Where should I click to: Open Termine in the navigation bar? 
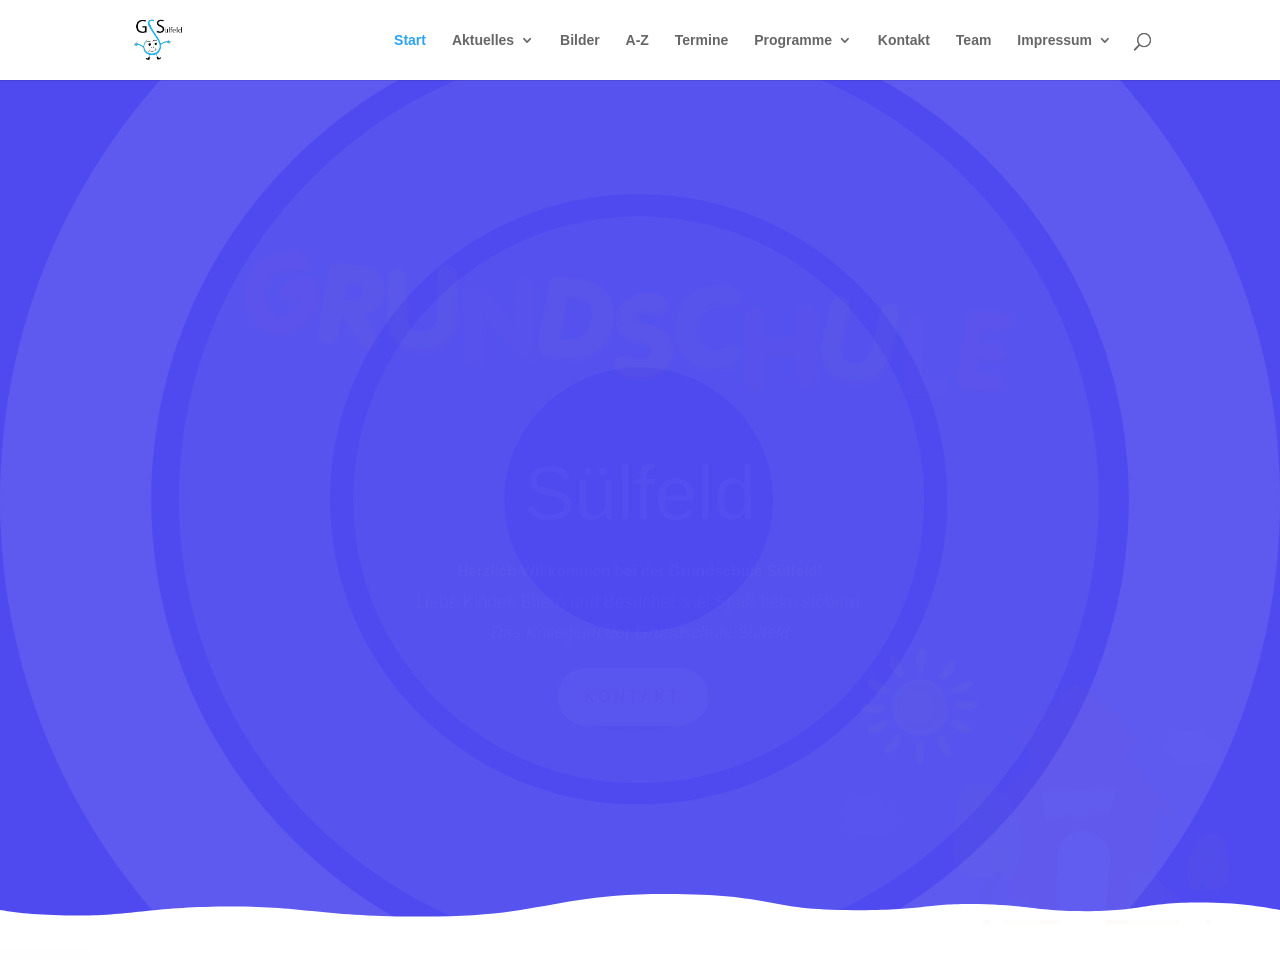point(701,40)
